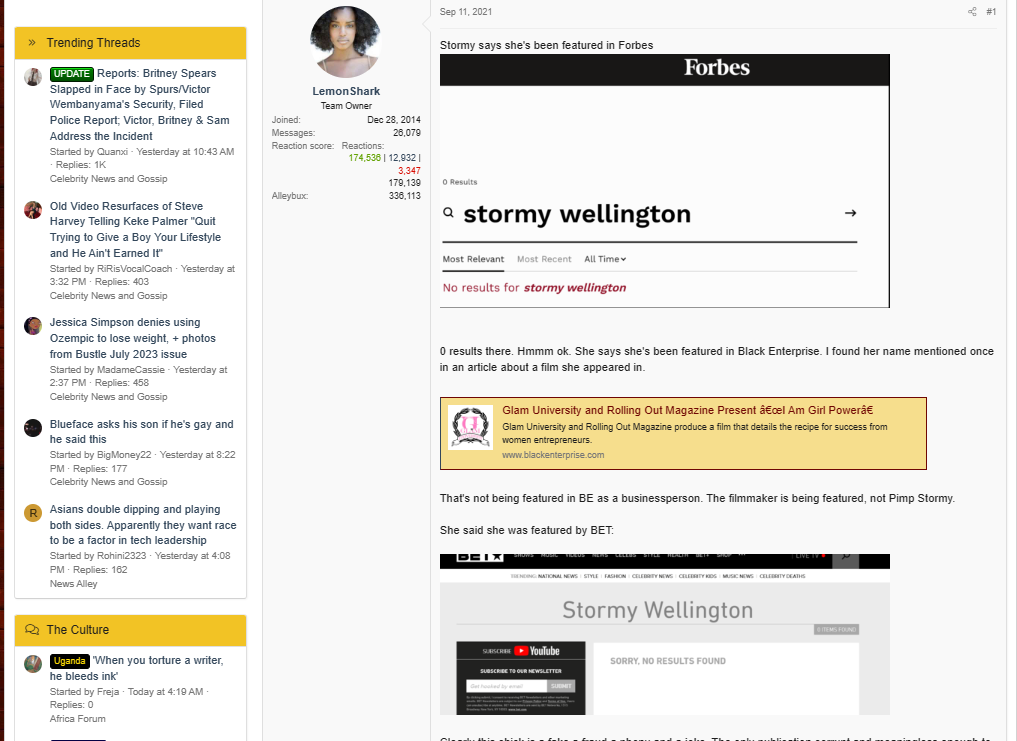Screen dimensions: 1017x741
Task: Select Most Recent tab in Forbes image
Action: point(544,259)
